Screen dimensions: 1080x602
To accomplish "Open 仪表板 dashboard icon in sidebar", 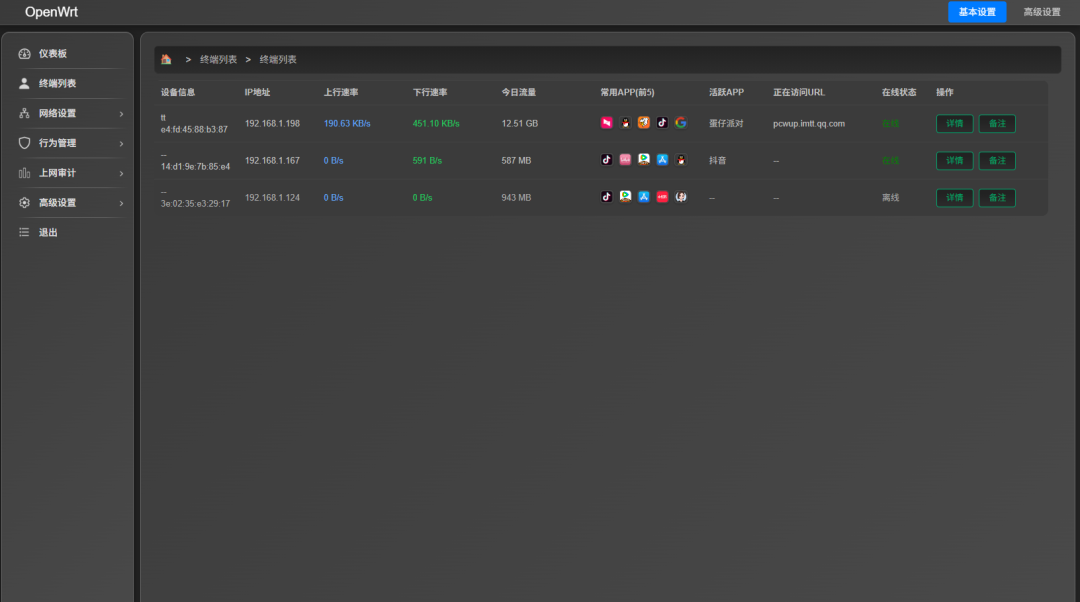I will (24, 54).
